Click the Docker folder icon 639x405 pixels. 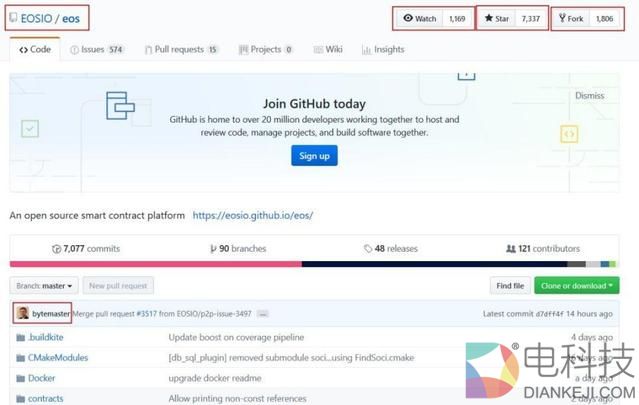(20, 378)
